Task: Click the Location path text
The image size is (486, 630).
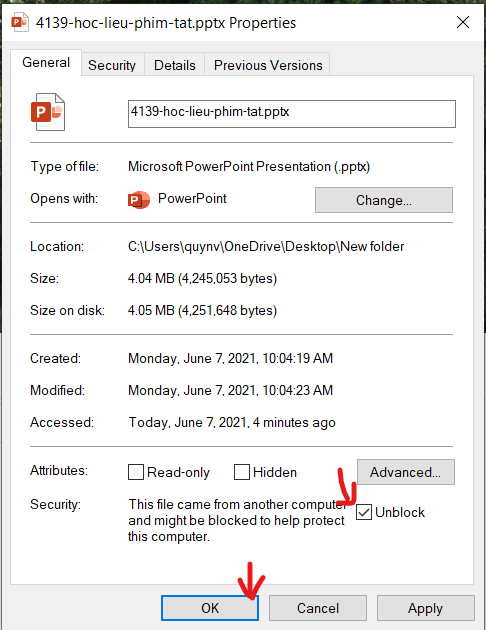Action: [x=266, y=246]
